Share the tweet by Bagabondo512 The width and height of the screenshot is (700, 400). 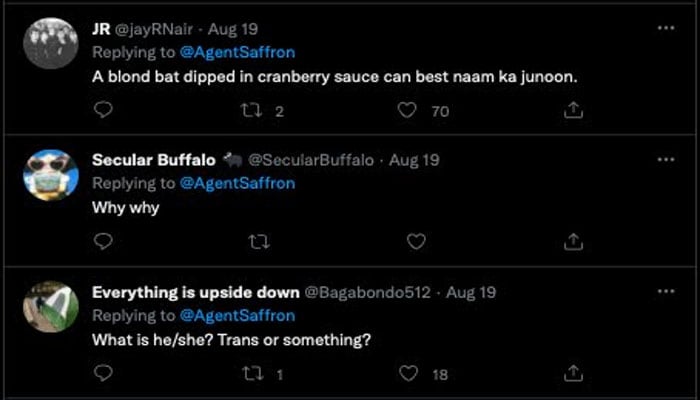point(573,373)
